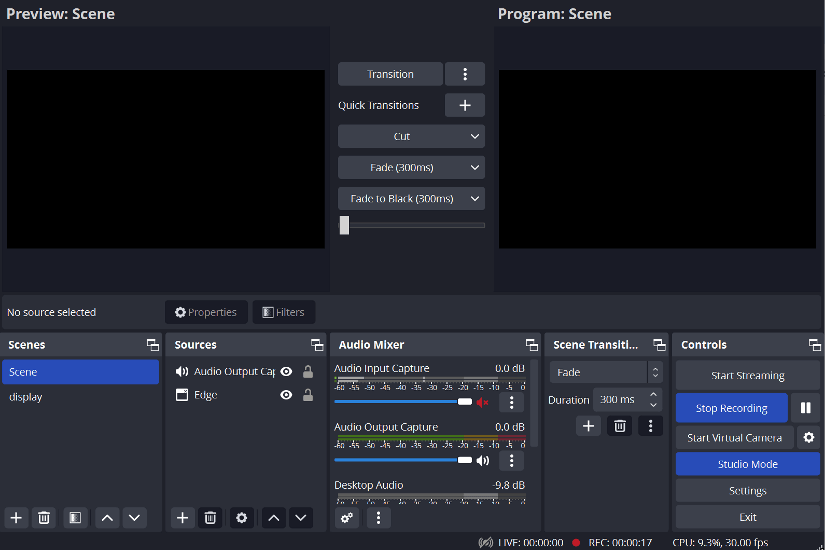Image resolution: width=825 pixels, height=550 pixels.
Task: Start Virtual Camera
Action: (735, 437)
